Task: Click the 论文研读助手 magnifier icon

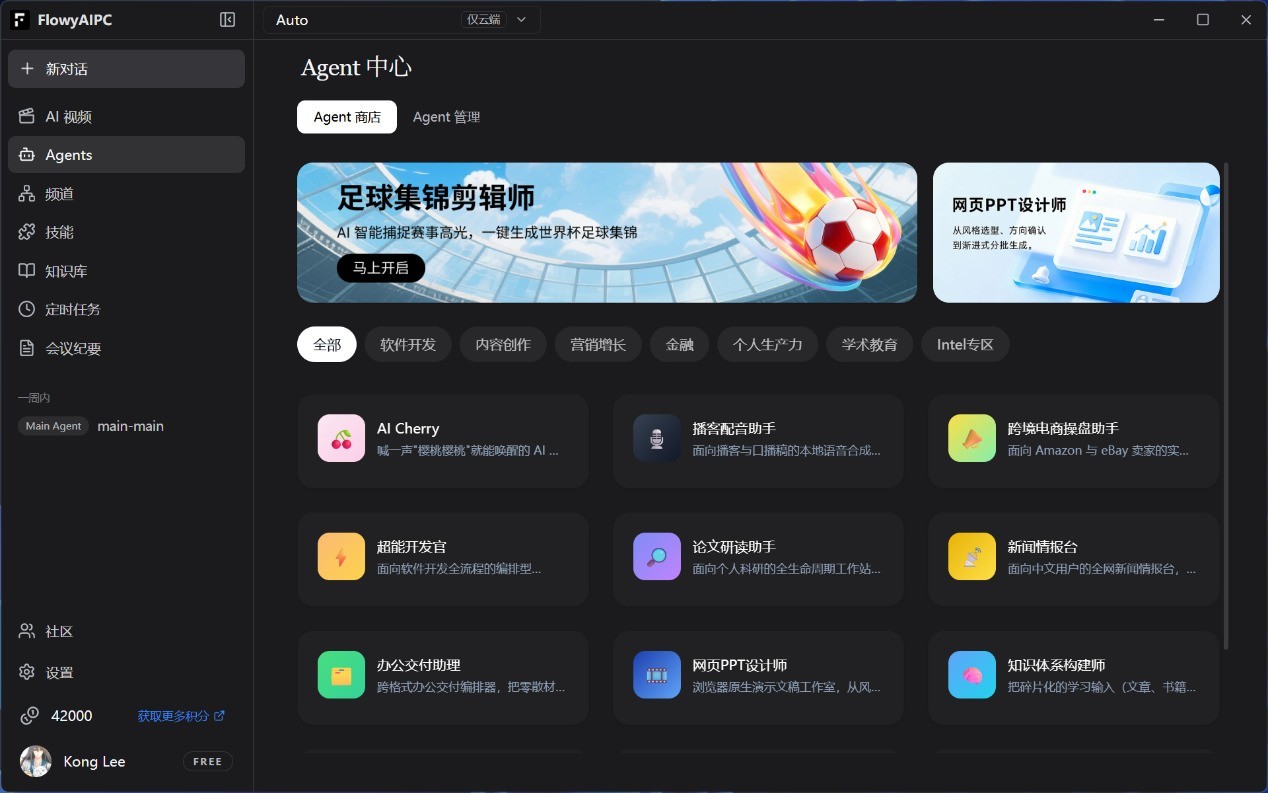Action: coord(657,557)
